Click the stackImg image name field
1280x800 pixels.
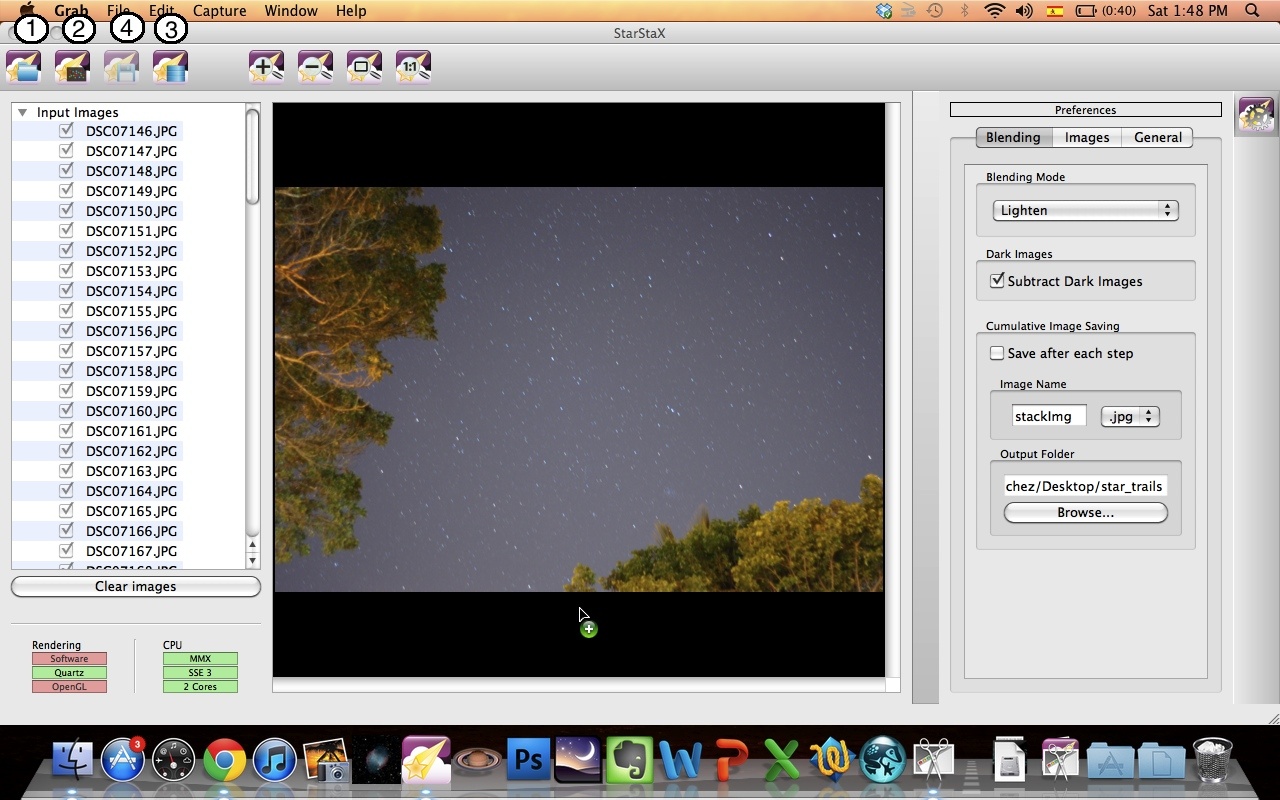1048,417
